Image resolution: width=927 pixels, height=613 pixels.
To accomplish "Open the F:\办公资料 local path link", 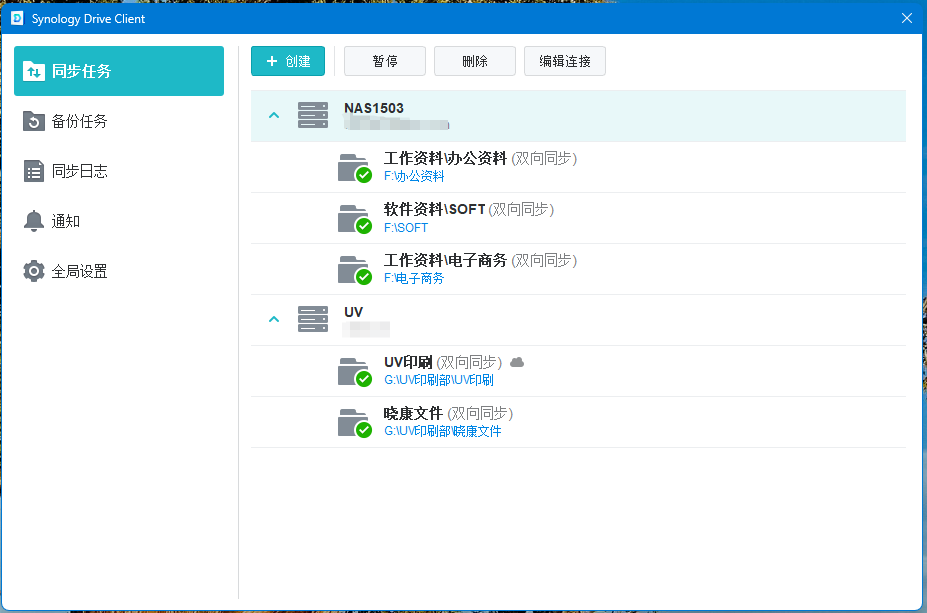I will 414,176.
